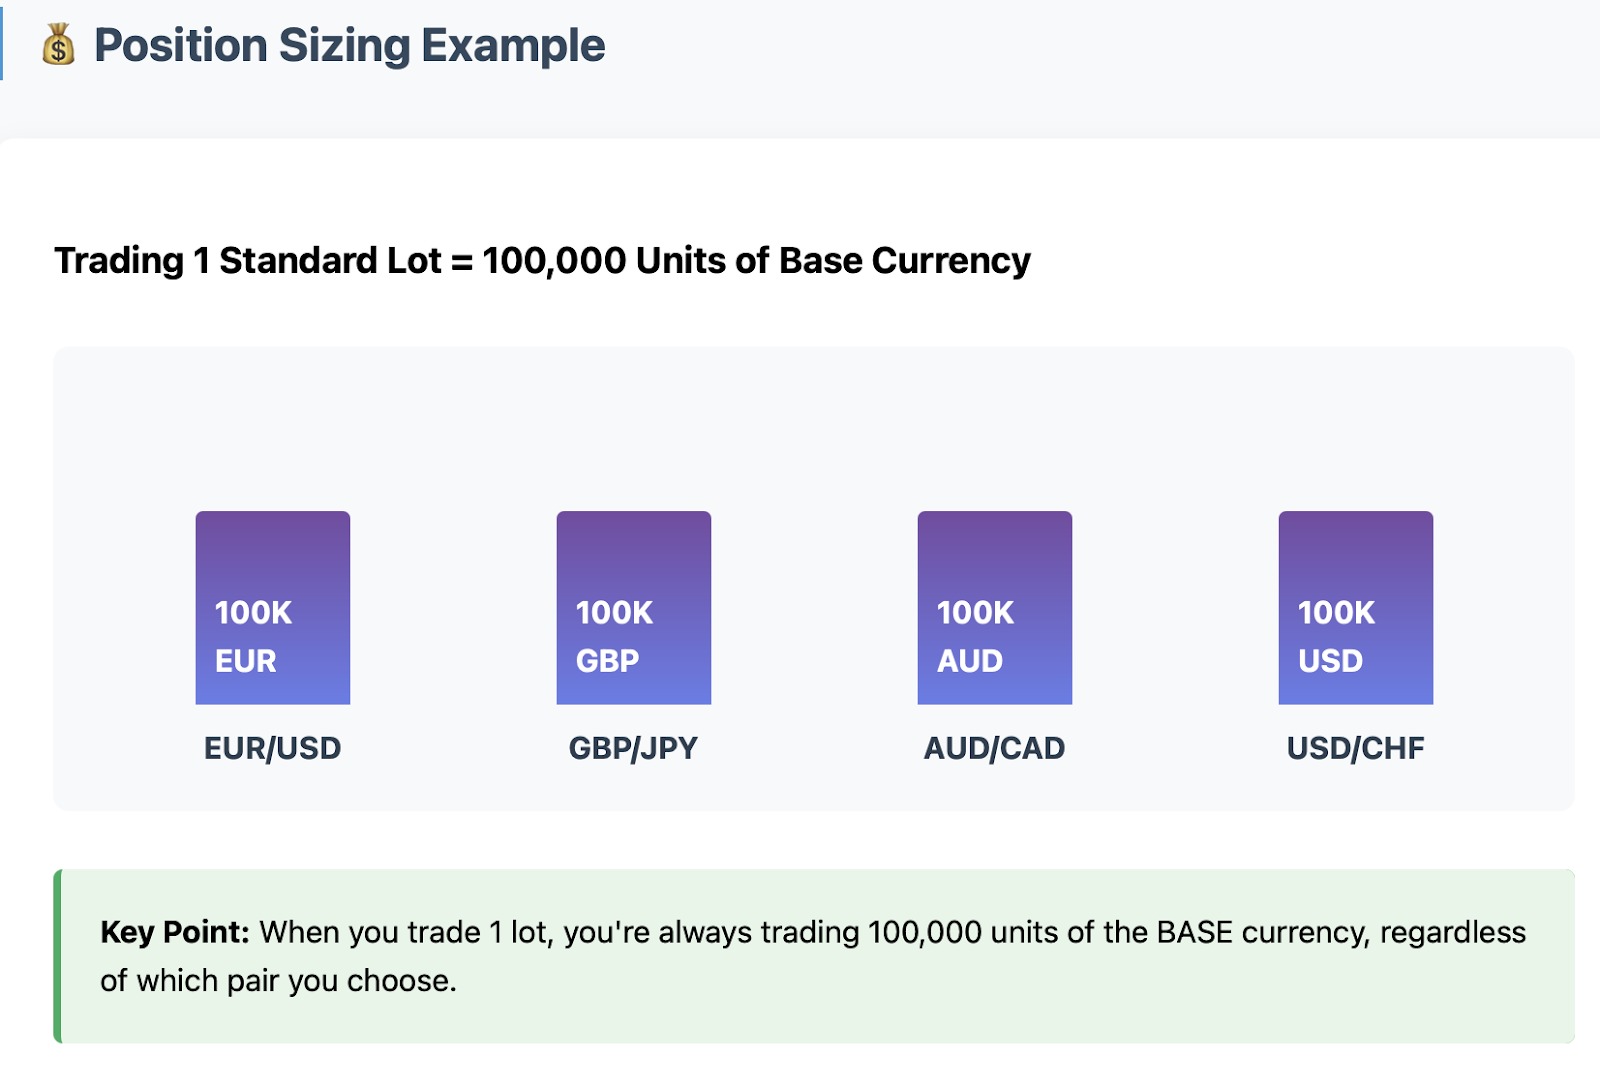Click the EUR code inside the first bar
The width and height of the screenshot is (1600, 1088).
tap(246, 661)
